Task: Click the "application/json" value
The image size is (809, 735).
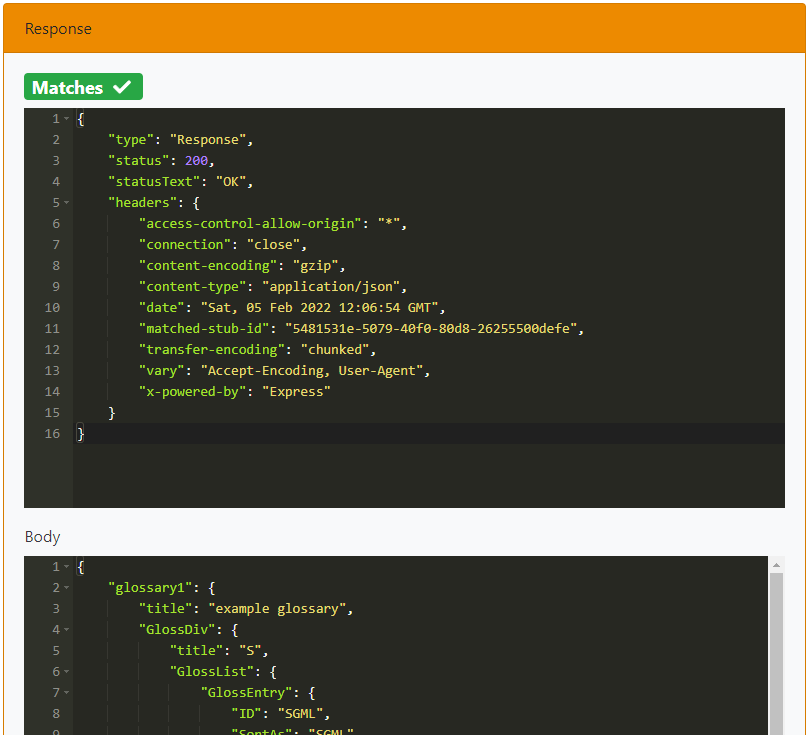Action: click(331, 287)
